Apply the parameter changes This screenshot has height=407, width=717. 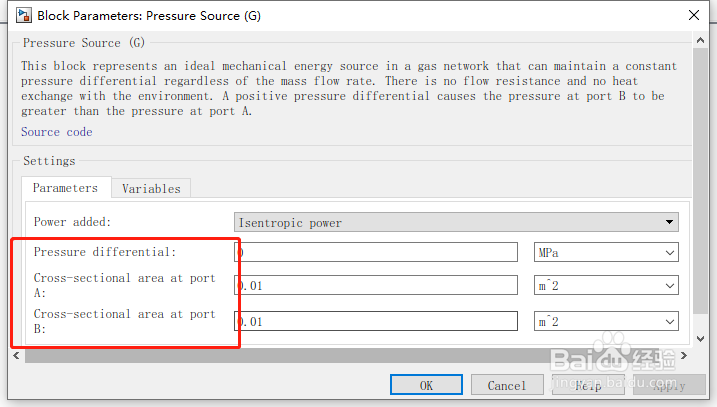coord(669,385)
